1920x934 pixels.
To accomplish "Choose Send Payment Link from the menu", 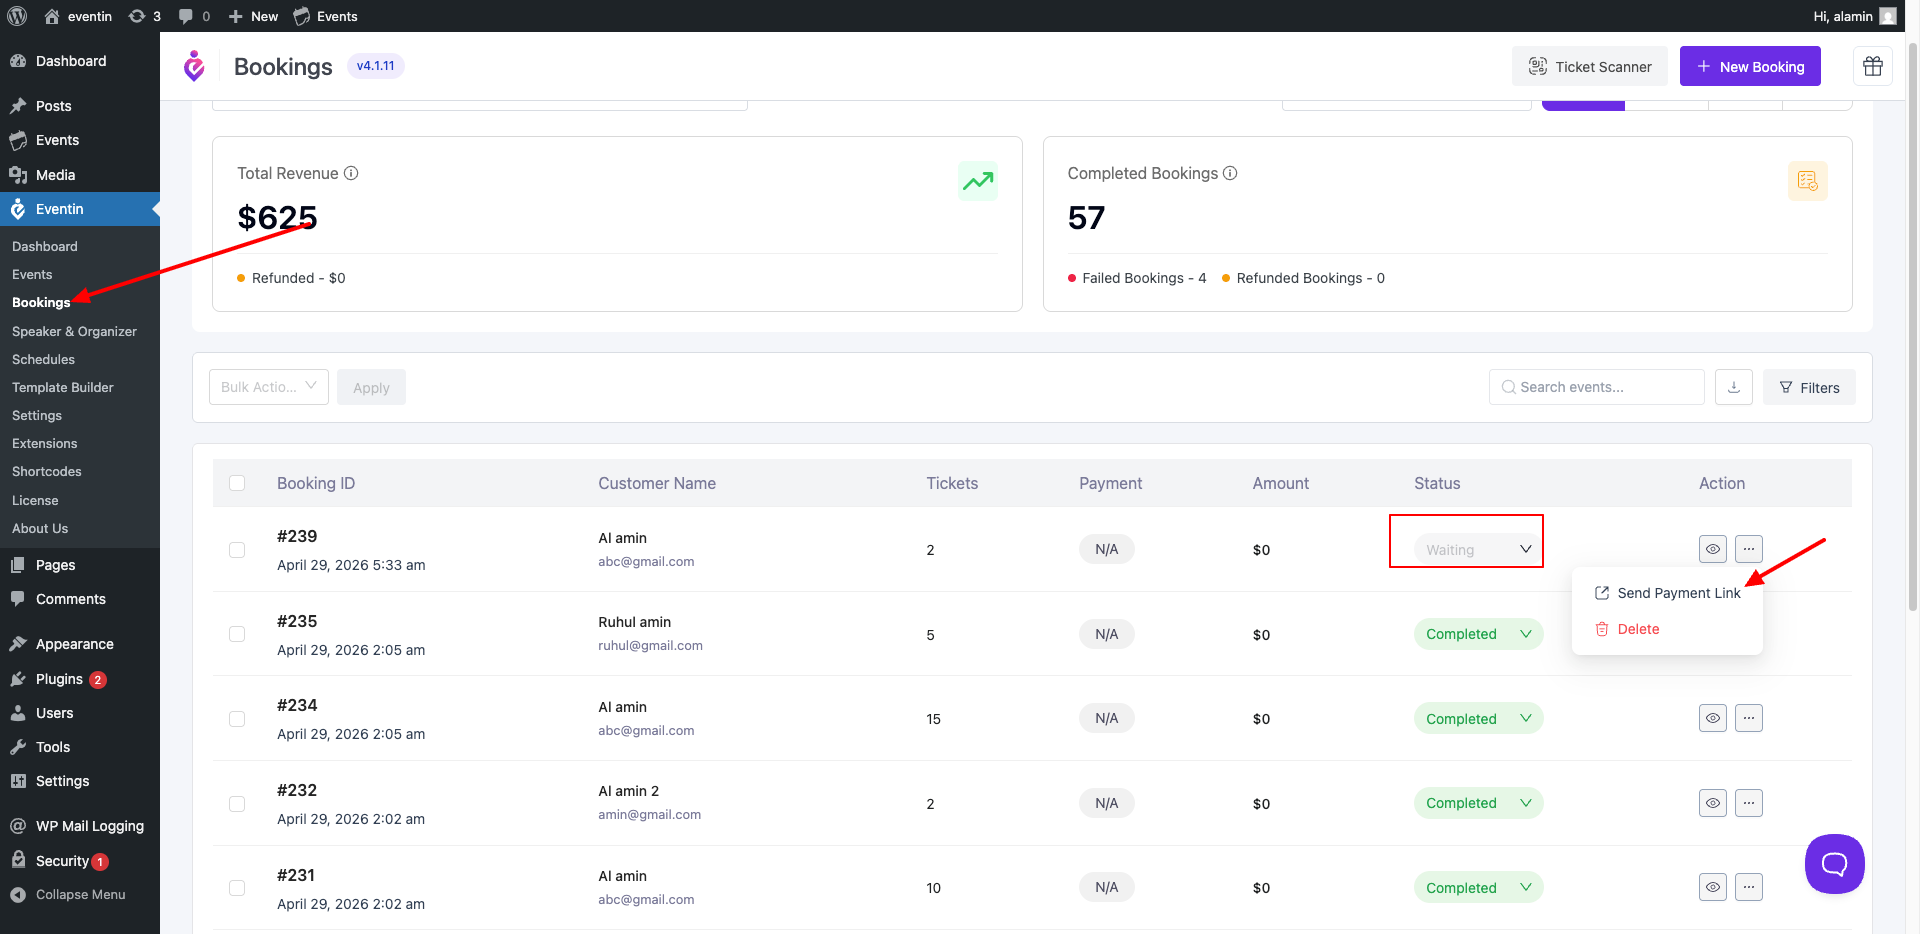I will 1678,592.
